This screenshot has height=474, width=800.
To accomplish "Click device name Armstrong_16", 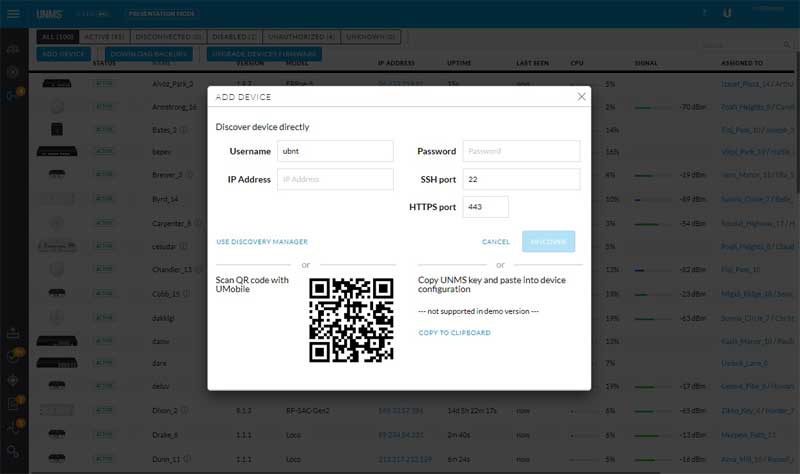I will click(x=174, y=107).
